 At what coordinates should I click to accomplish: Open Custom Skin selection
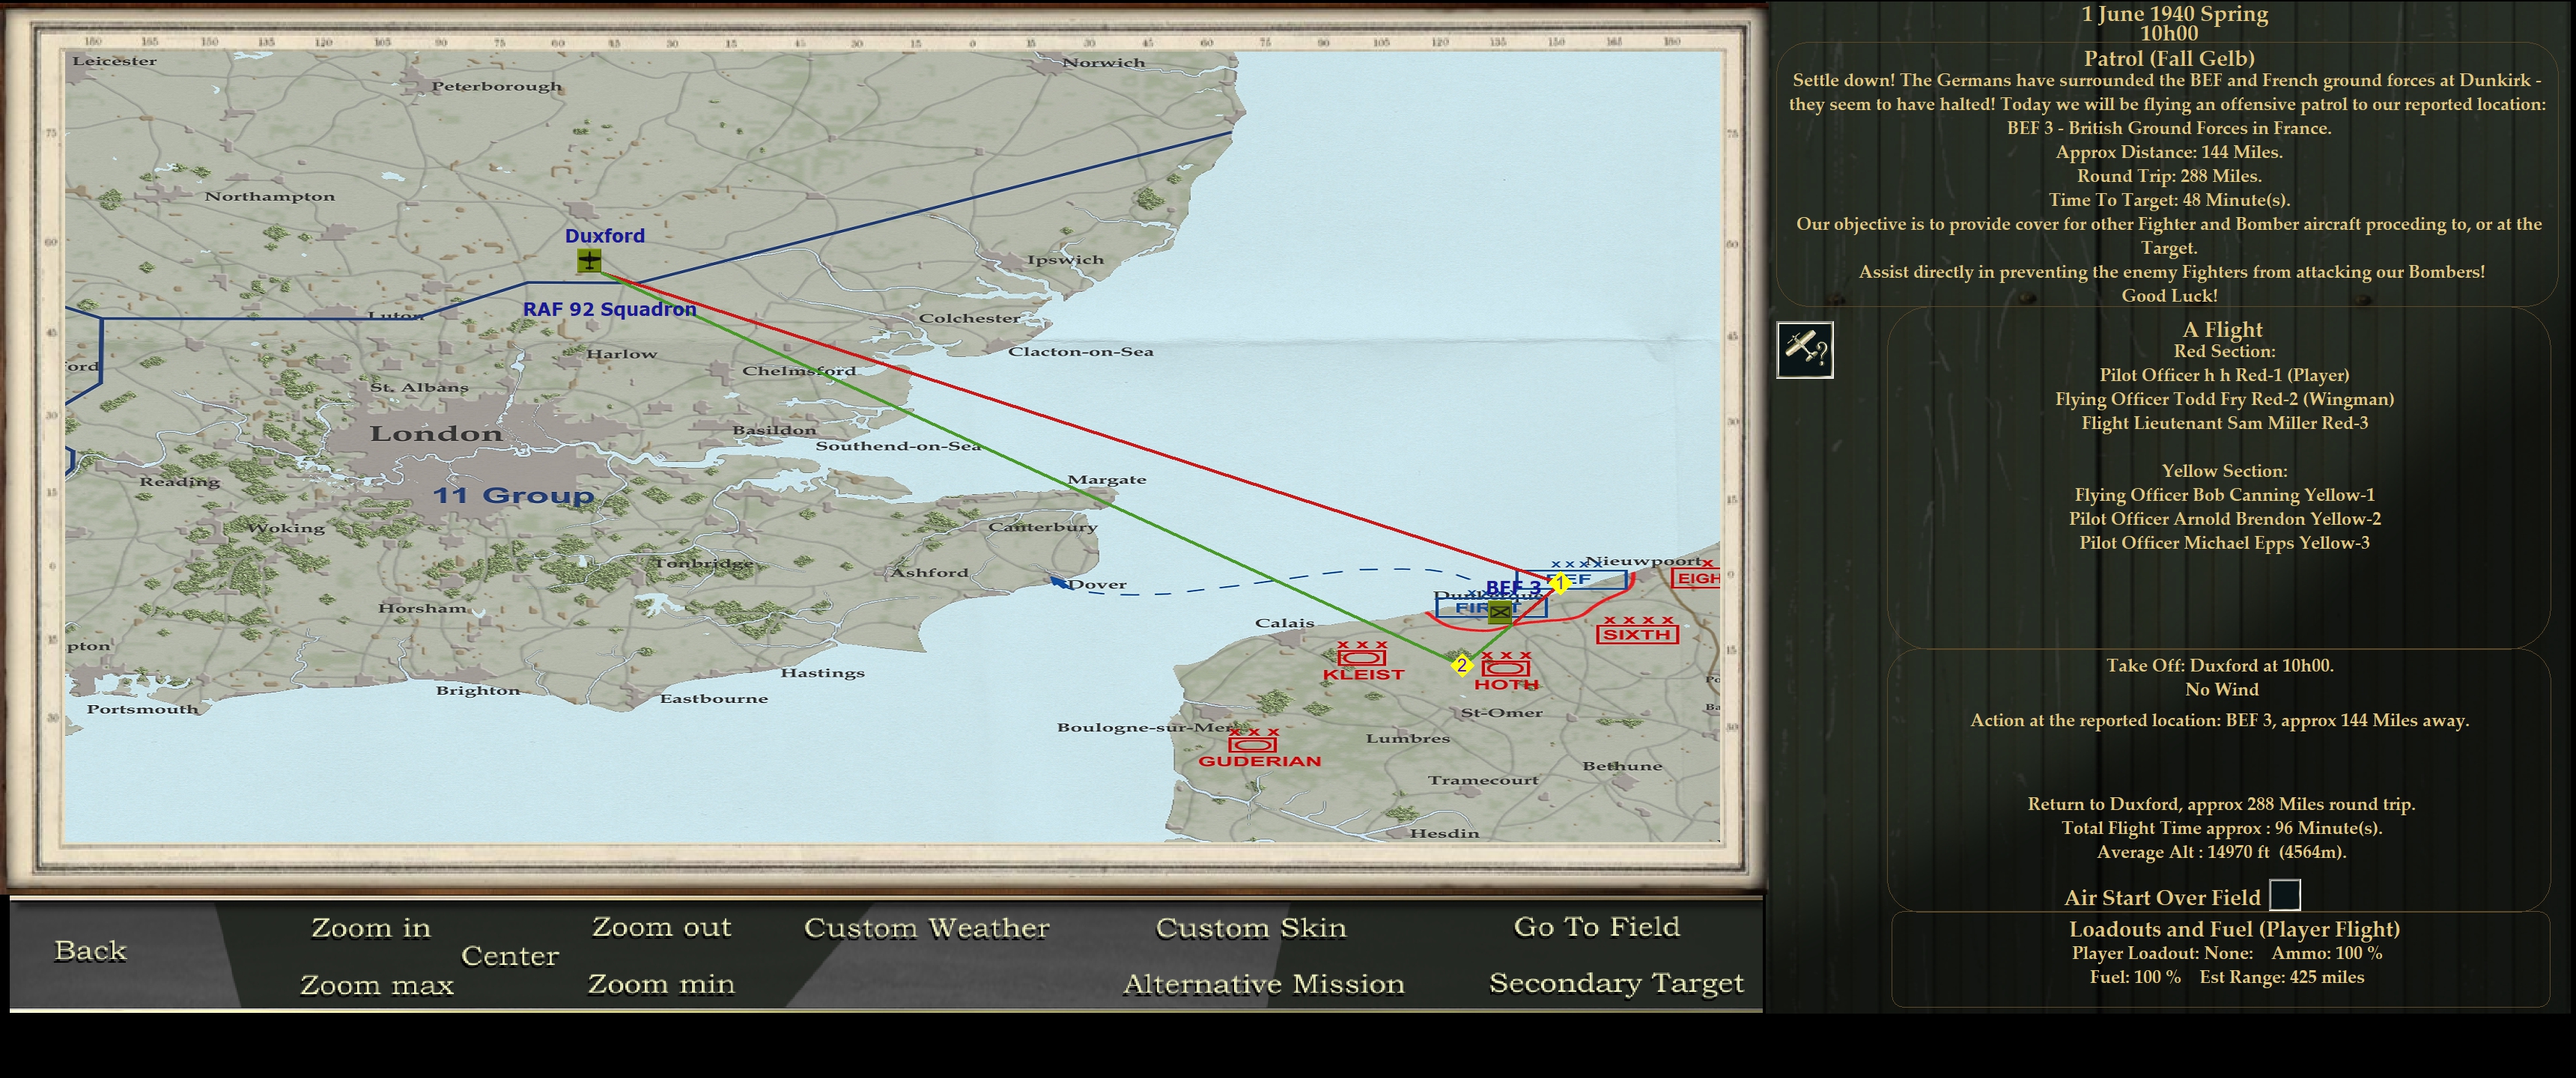1250,928
